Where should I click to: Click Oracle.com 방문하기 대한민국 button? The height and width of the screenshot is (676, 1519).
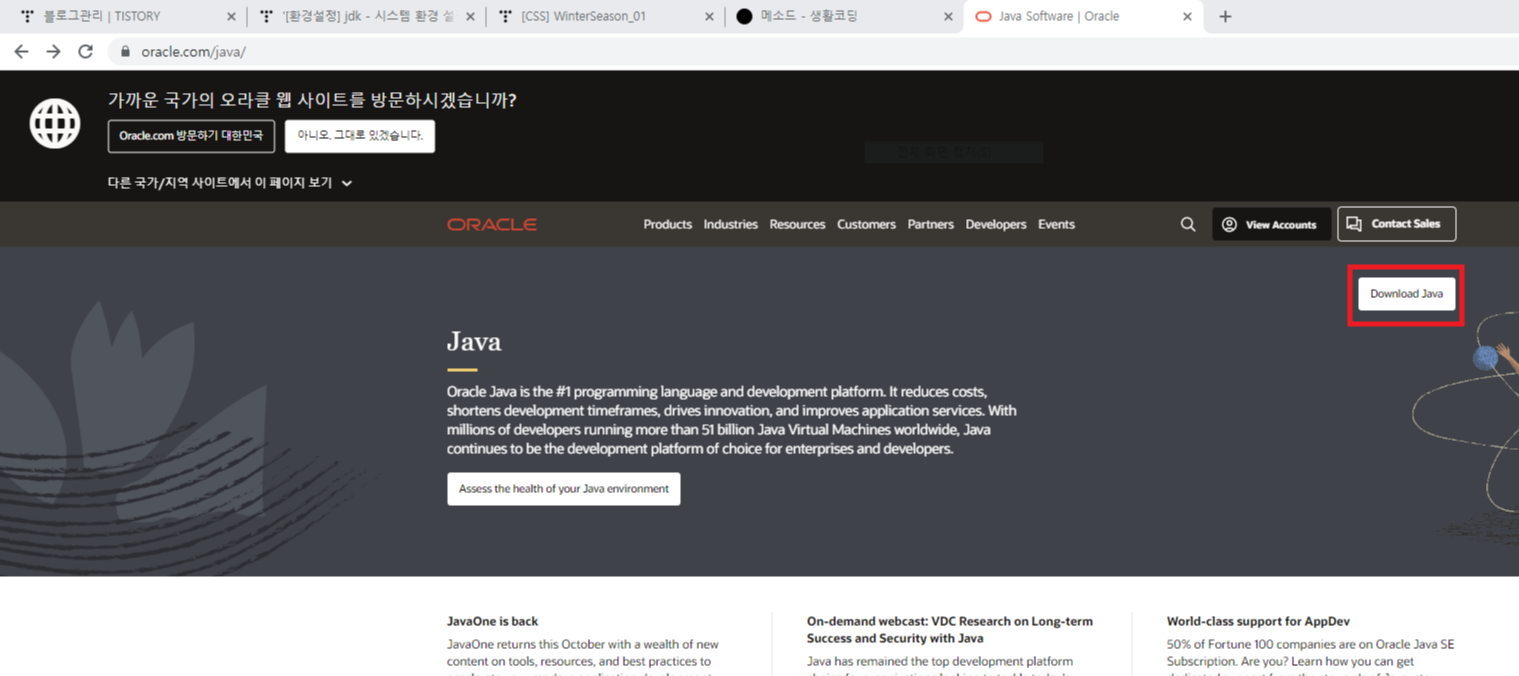(x=191, y=136)
